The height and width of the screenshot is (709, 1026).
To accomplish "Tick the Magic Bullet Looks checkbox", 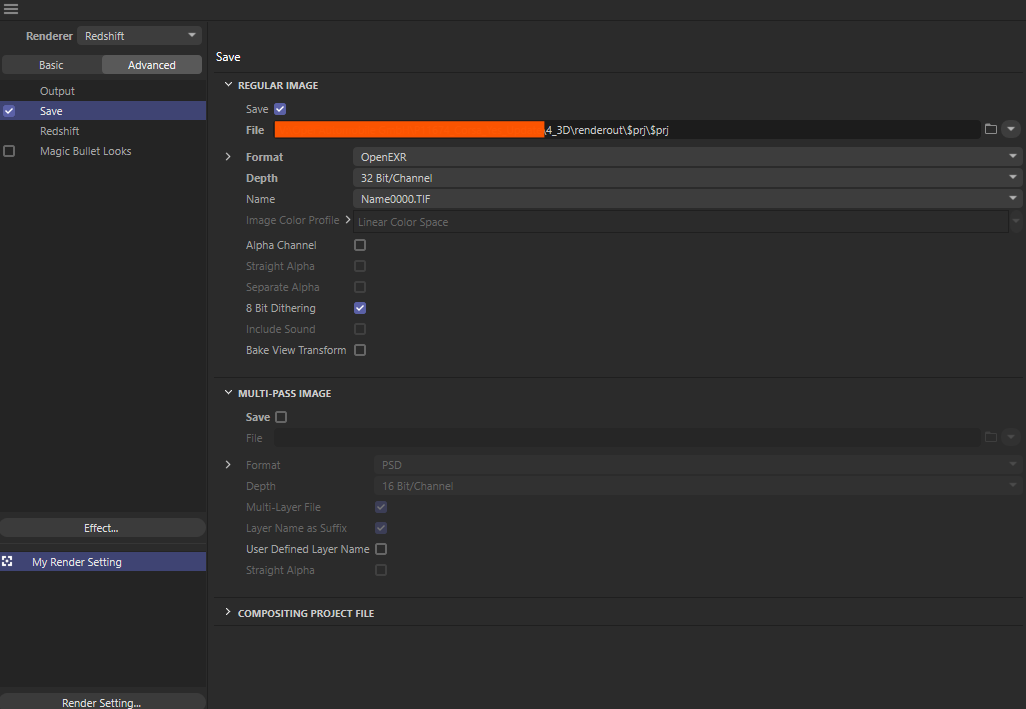I will coord(9,151).
